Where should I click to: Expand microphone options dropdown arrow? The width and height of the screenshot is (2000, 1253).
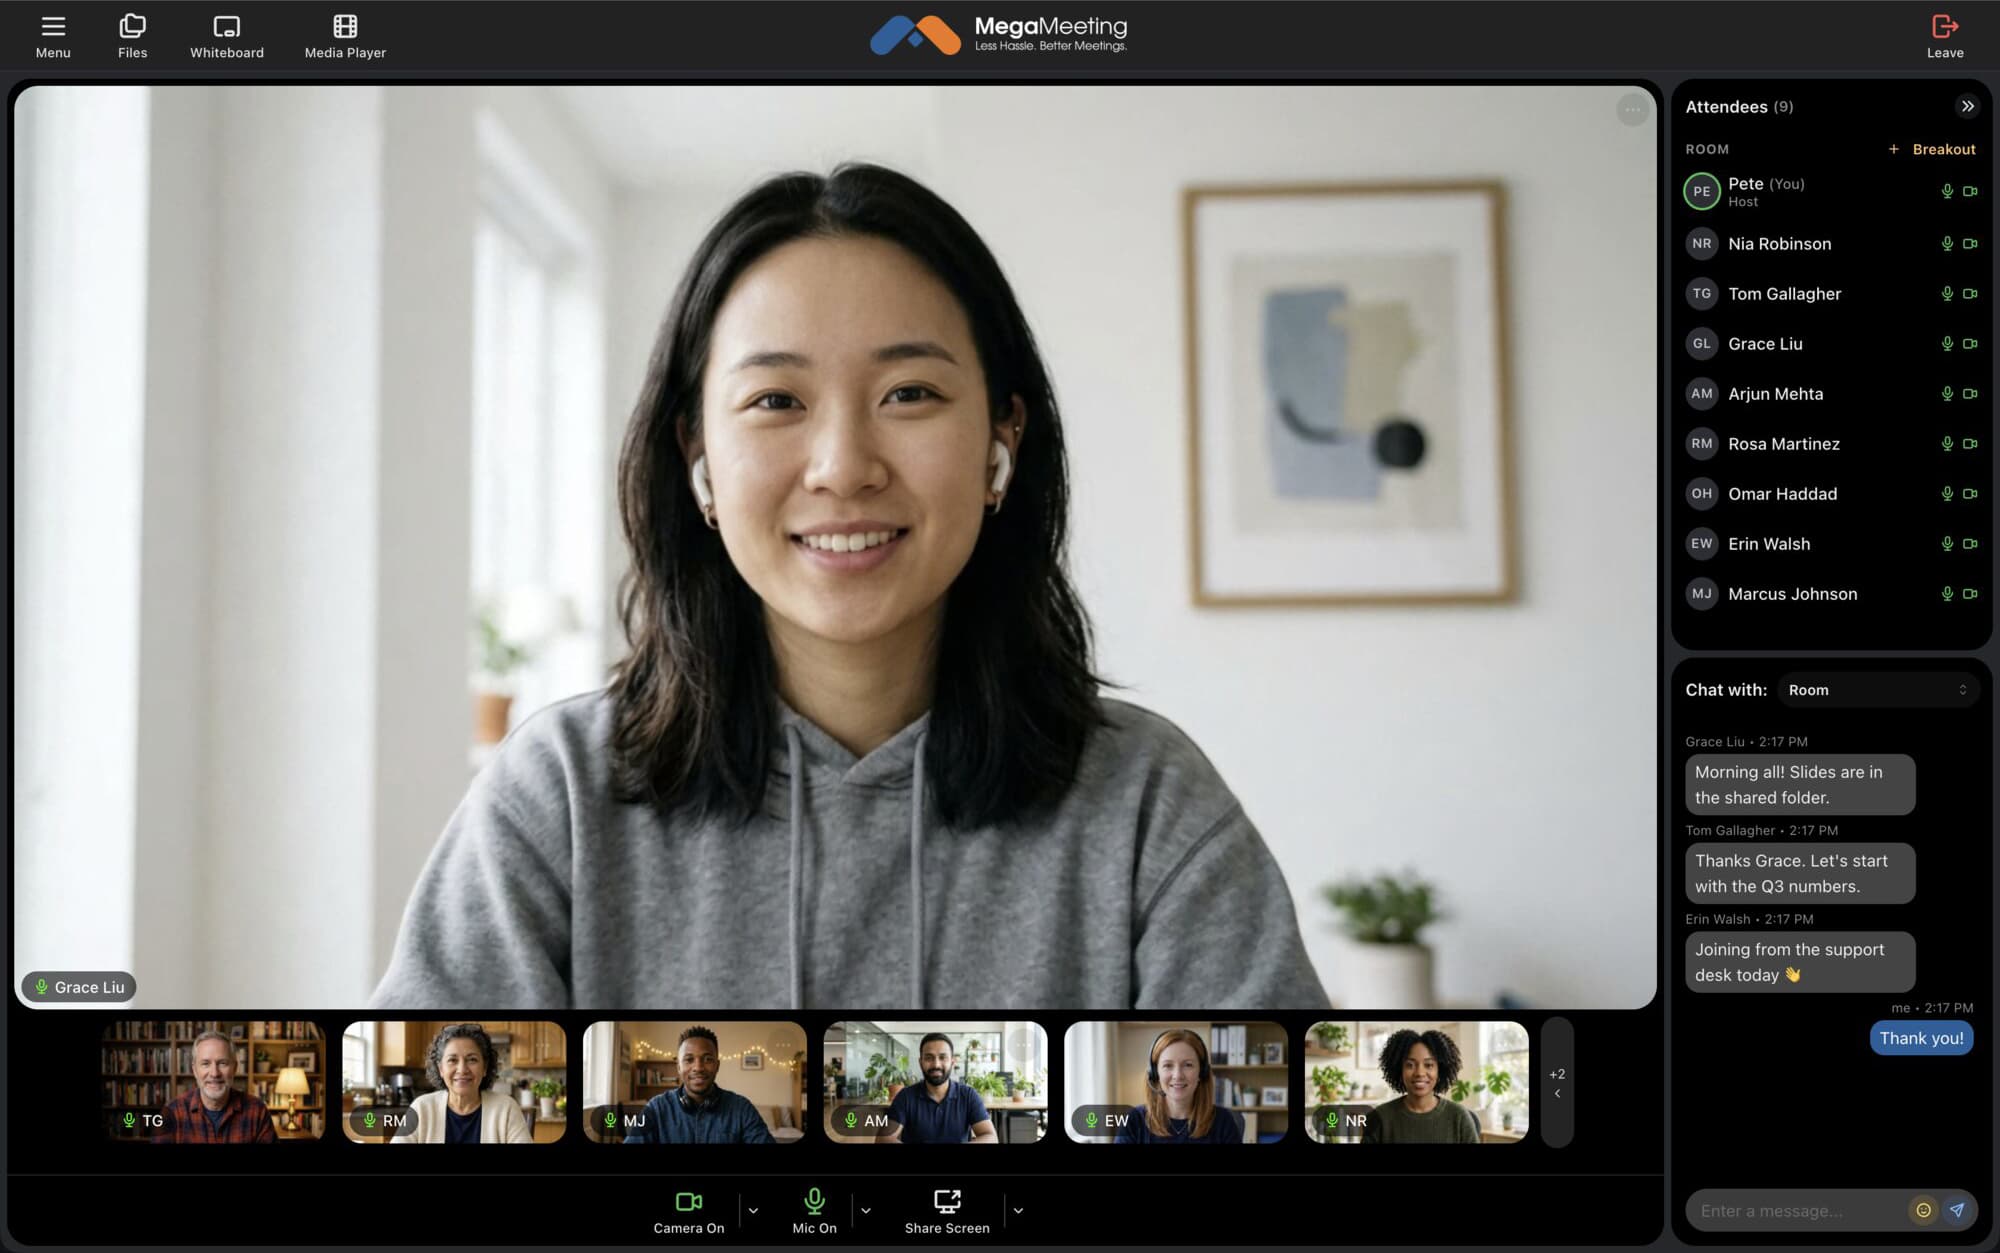866,1211
